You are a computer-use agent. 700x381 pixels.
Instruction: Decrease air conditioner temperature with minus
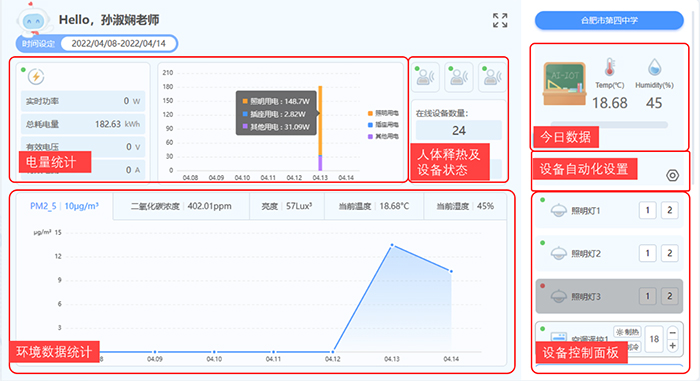pyautogui.click(x=672, y=333)
